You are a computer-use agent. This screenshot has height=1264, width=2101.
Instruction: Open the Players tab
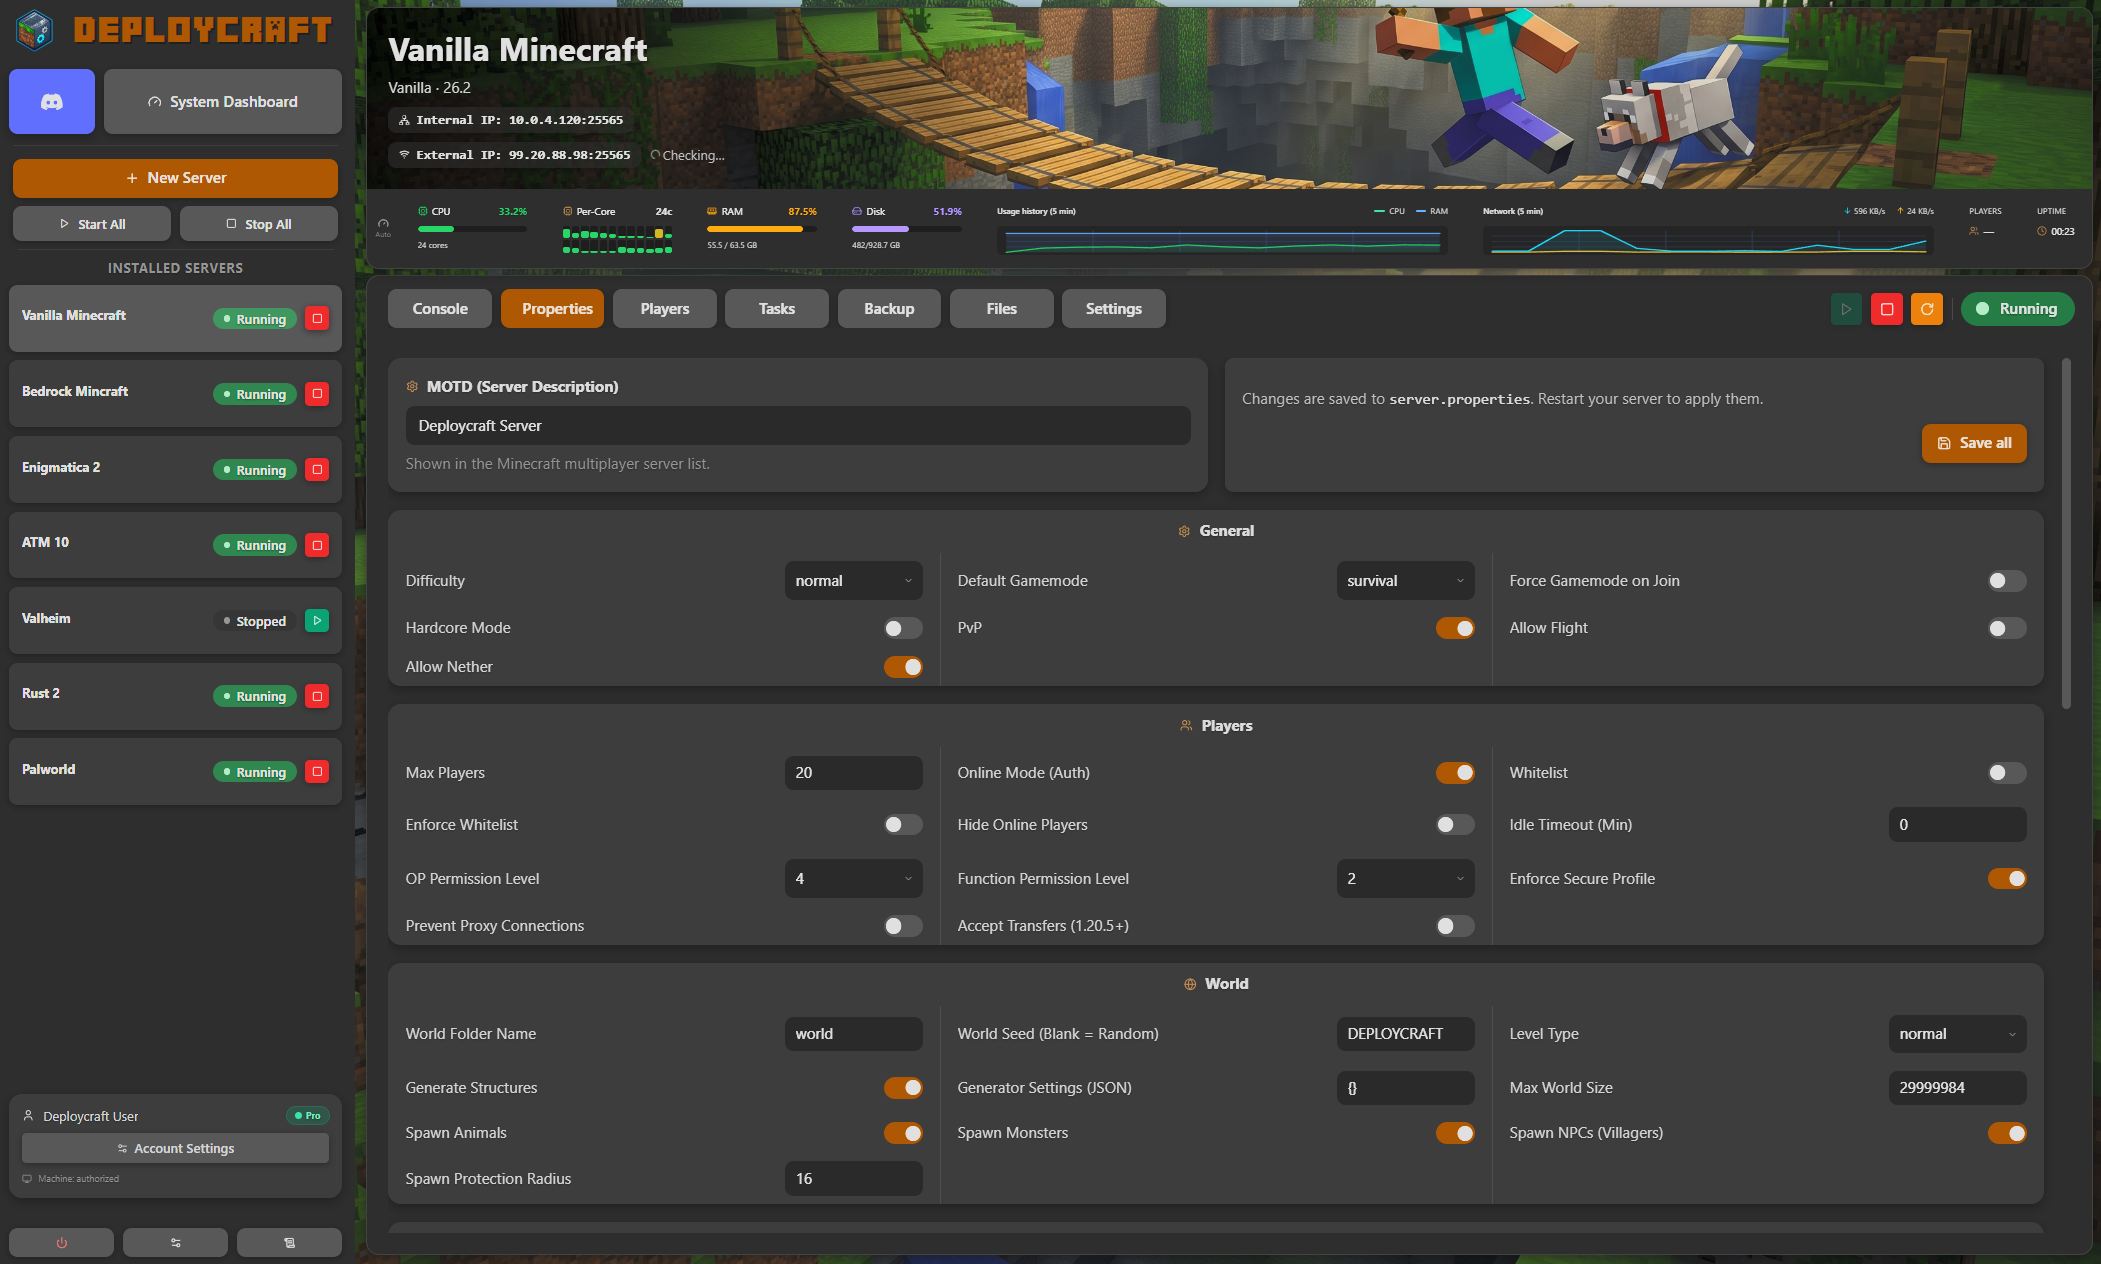coord(665,309)
